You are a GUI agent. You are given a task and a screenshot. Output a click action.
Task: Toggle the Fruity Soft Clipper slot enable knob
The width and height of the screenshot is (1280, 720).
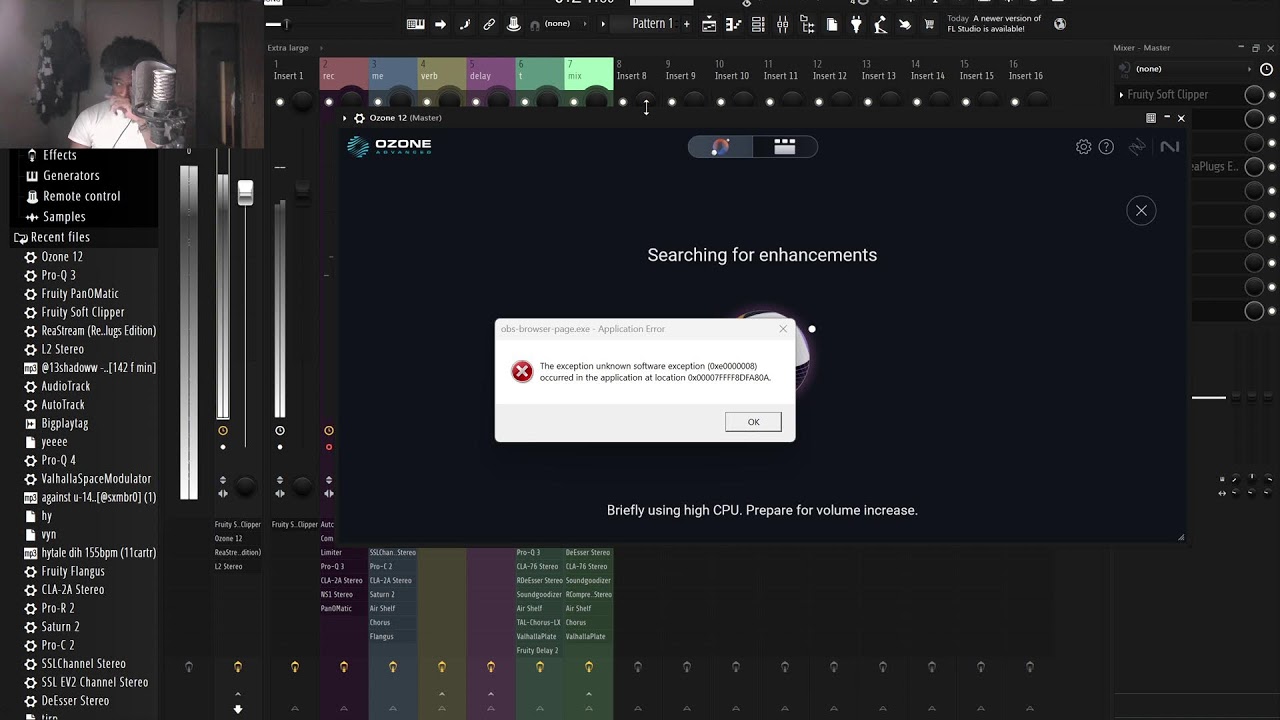click(1254, 94)
